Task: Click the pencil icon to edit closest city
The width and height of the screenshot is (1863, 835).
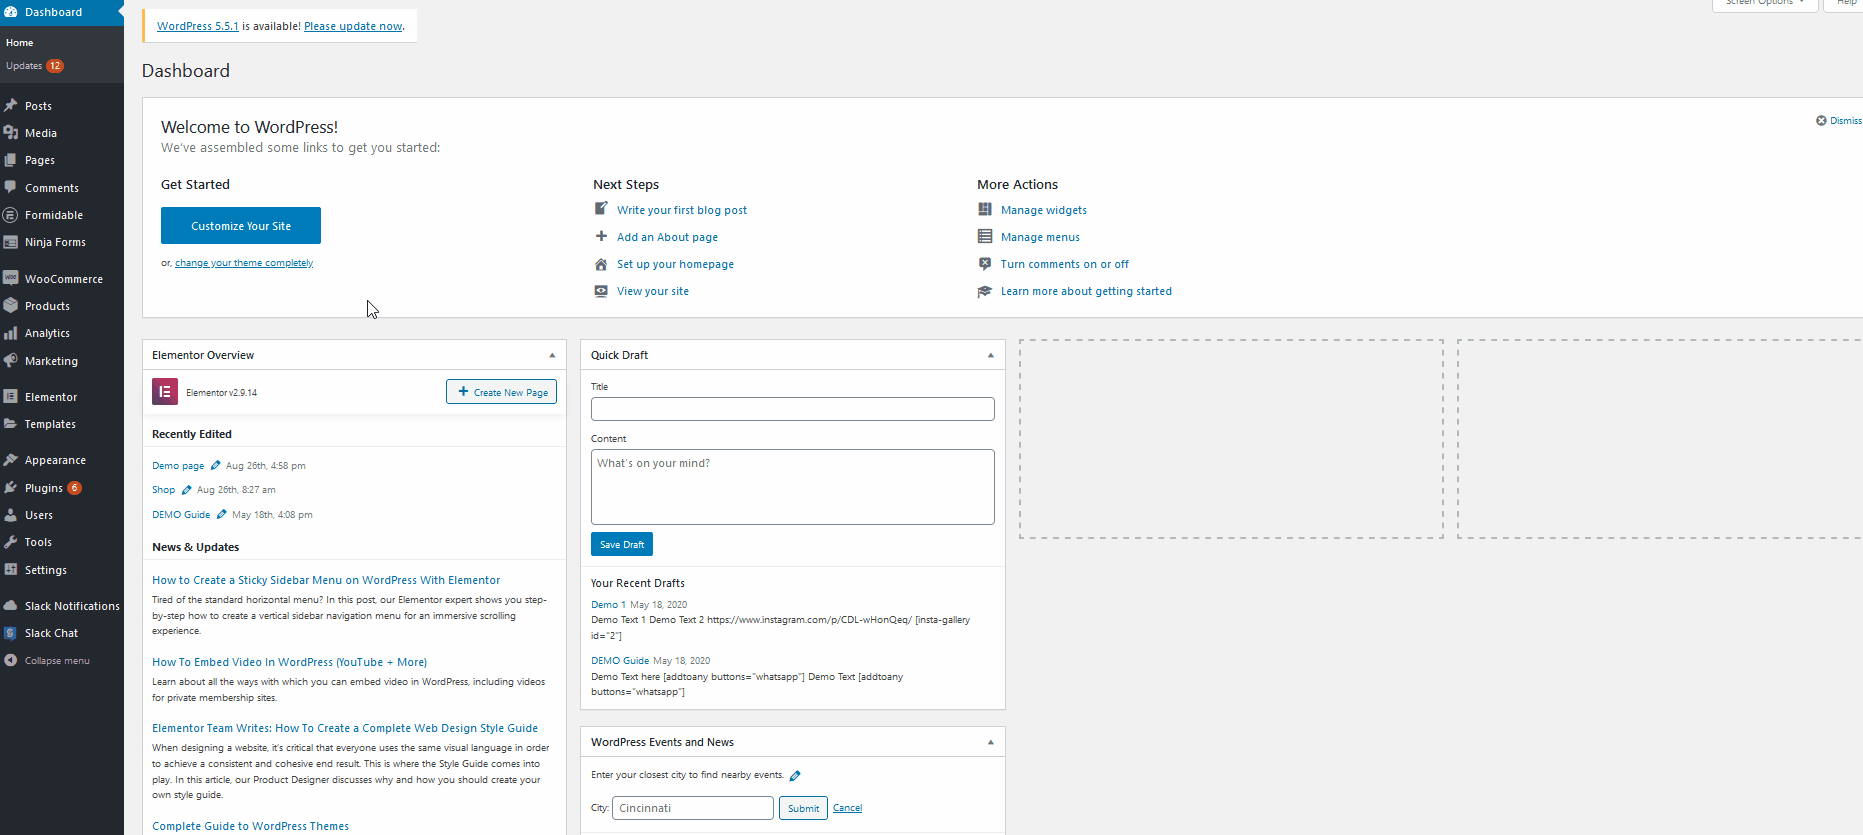Action: (795, 775)
